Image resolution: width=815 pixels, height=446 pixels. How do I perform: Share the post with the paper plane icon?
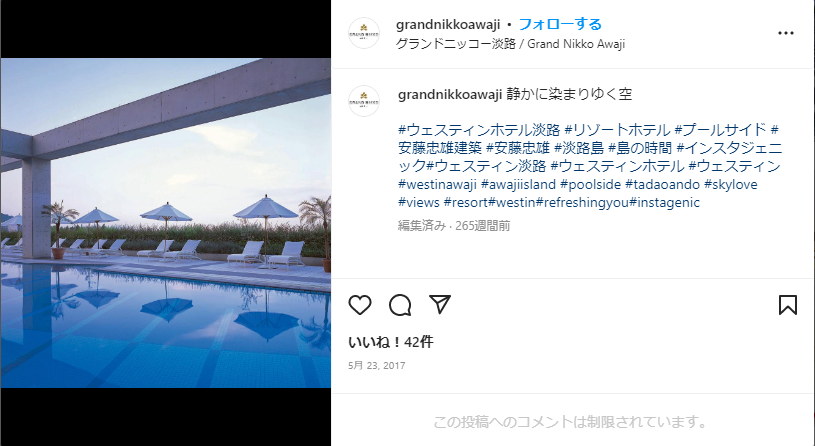(440, 304)
